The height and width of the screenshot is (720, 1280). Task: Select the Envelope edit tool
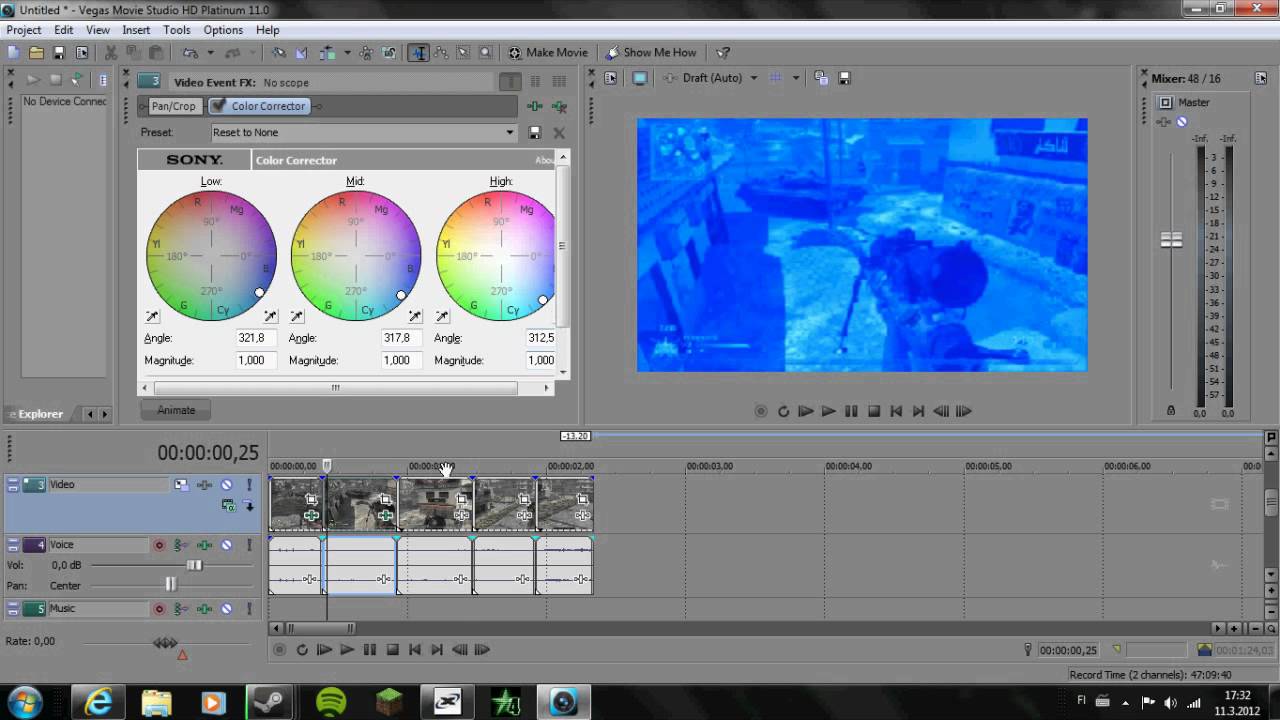[441, 52]
